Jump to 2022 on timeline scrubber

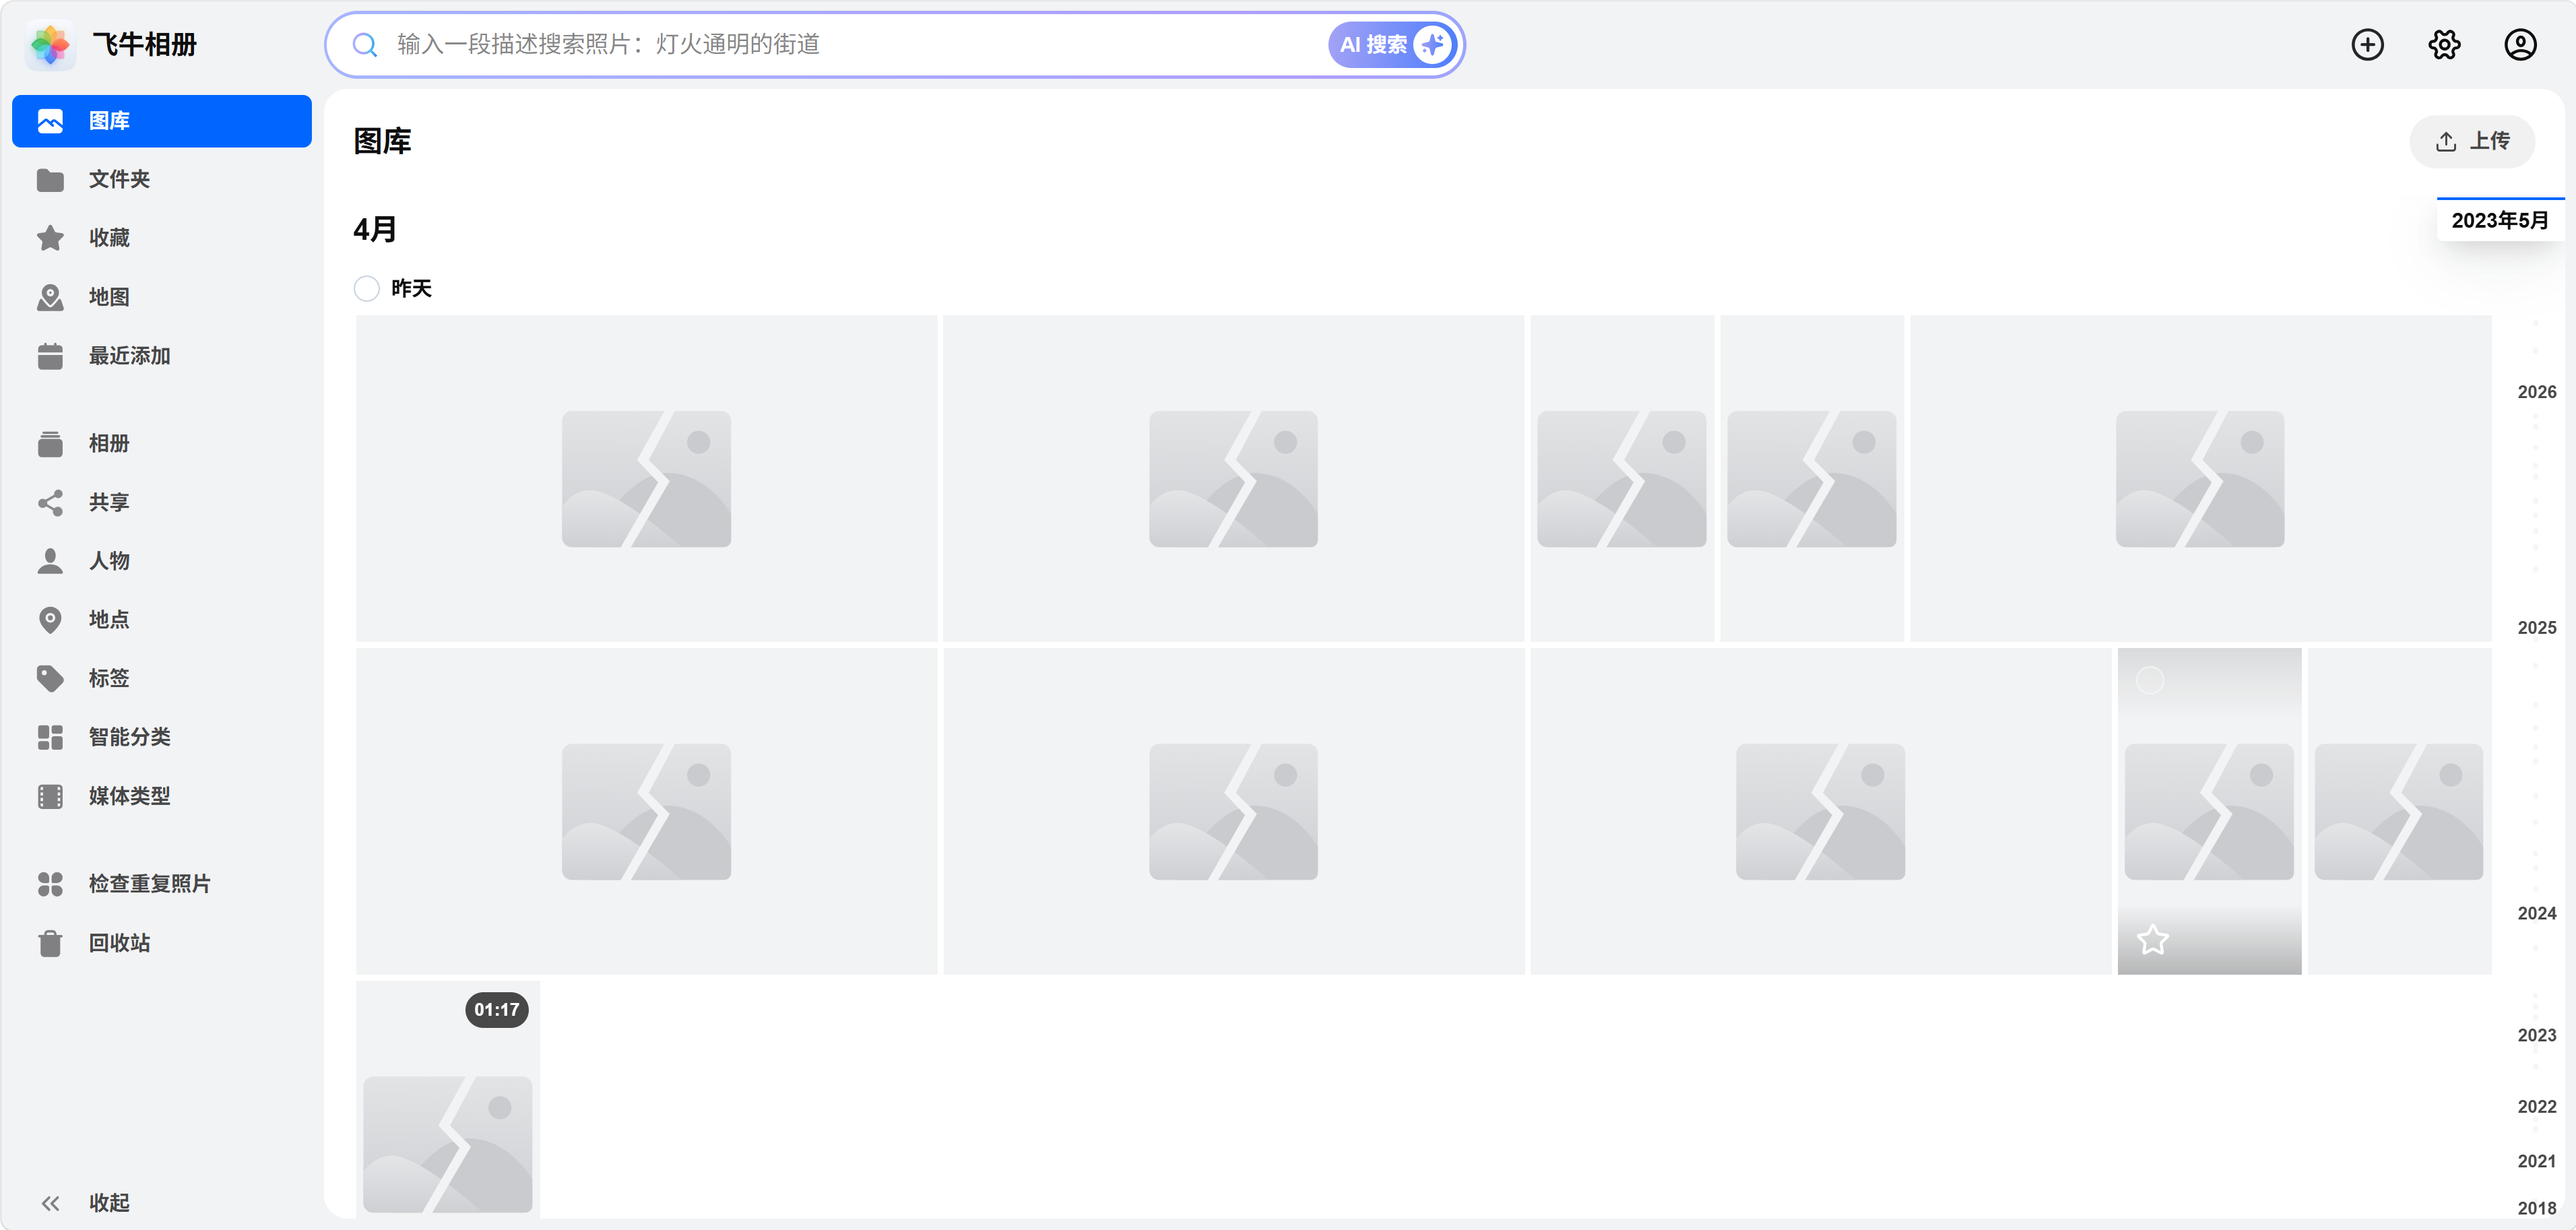click(x=2536, y=1106)
